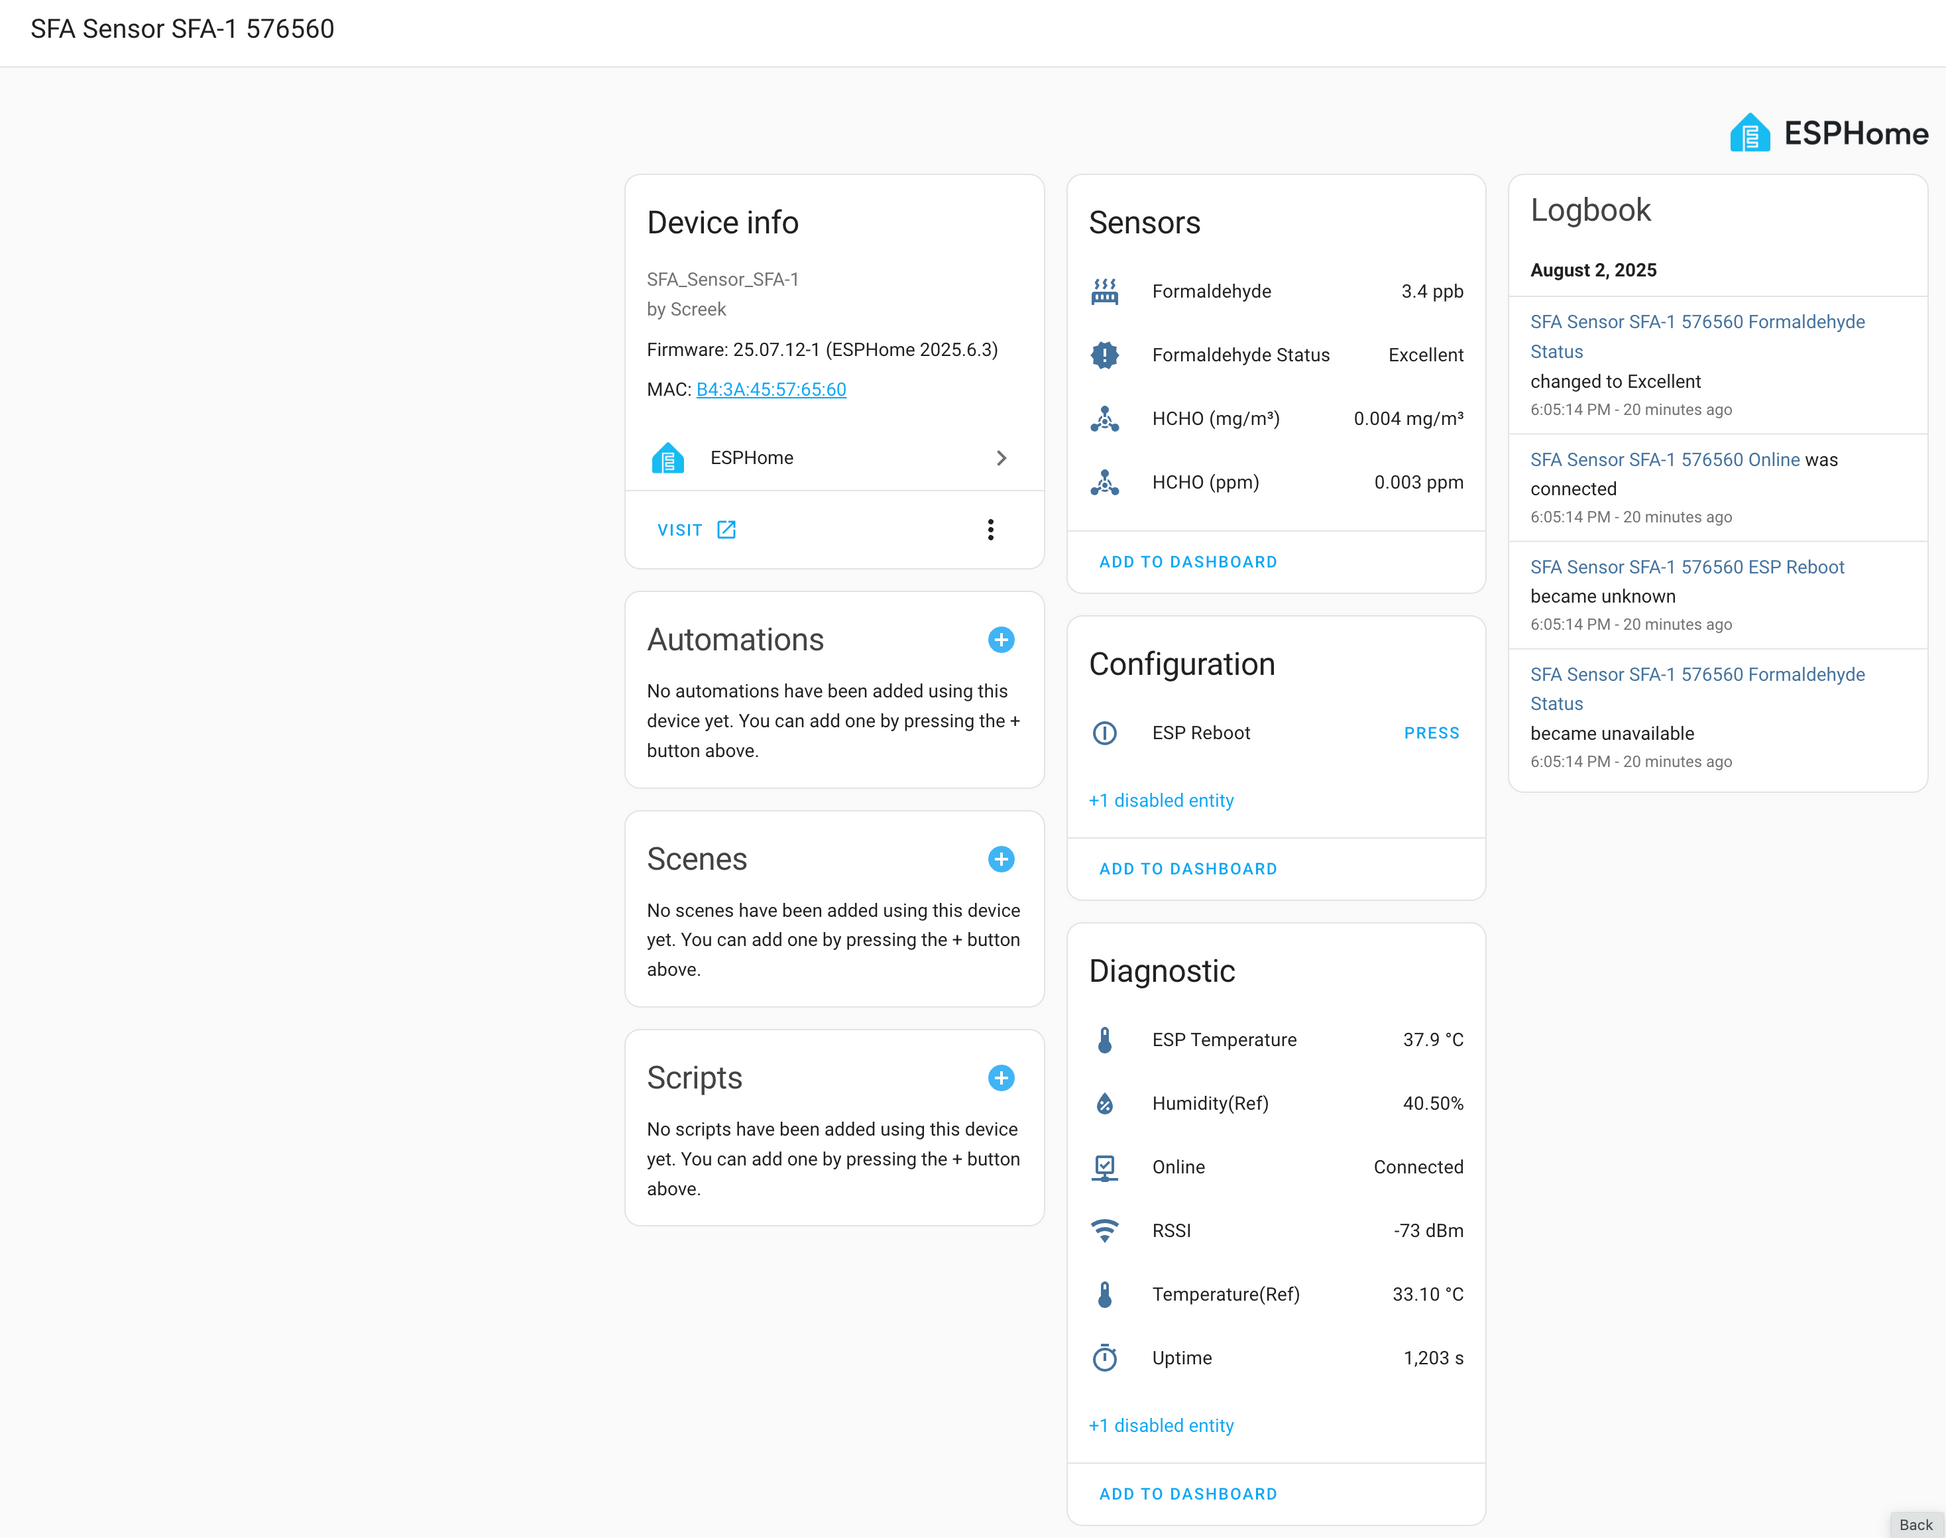Image resolution: width=1946 pixels, height=1538 pixels.
Task: Open the Online logbook entry link
Action: coord(1665,460)
